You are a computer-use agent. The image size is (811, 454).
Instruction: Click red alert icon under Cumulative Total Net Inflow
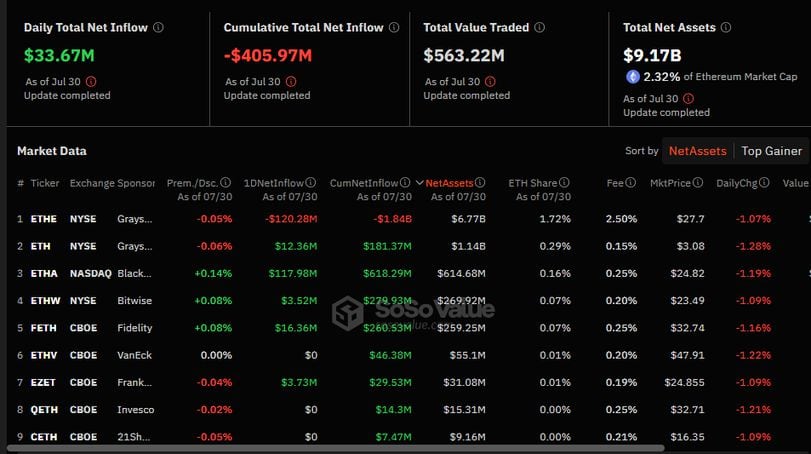point(291,82)
